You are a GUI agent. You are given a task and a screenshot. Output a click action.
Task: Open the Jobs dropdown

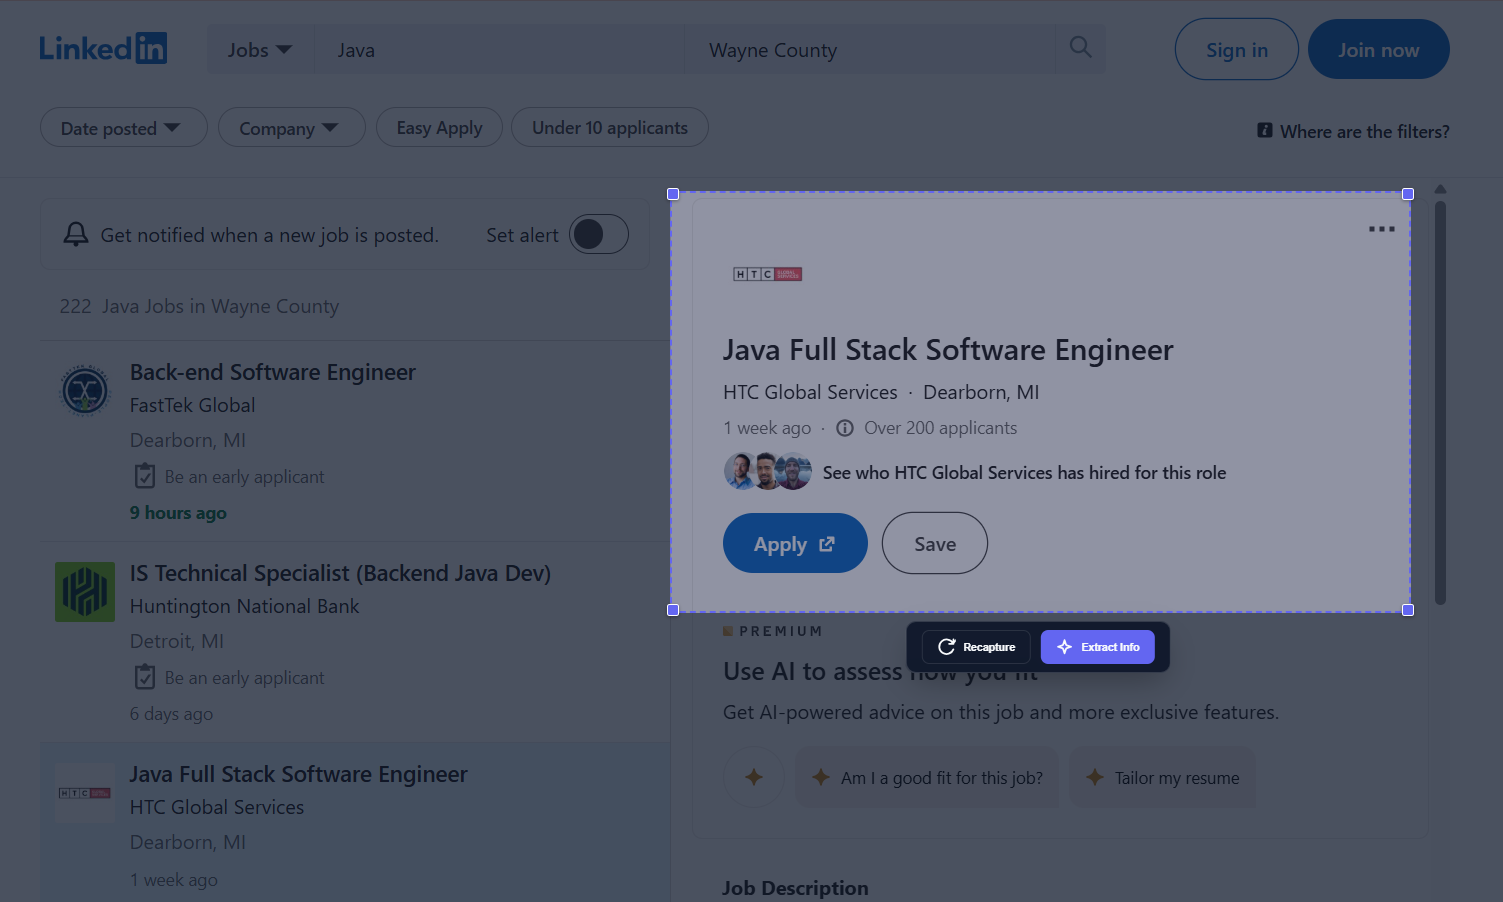[260, 49]
